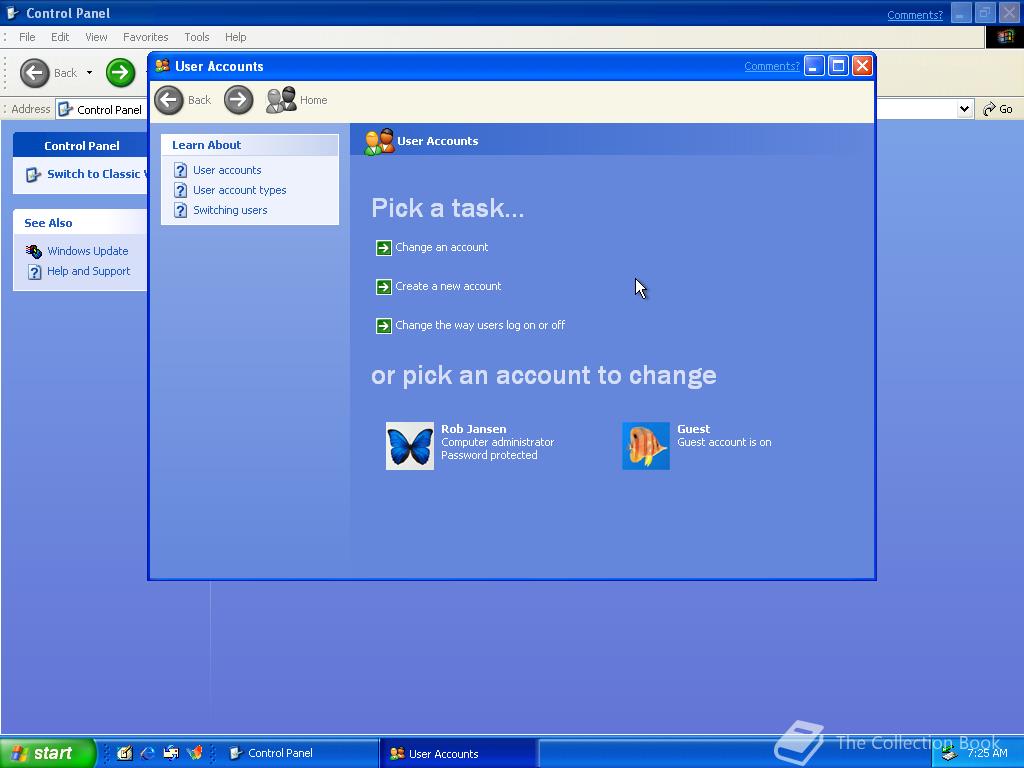This screenshot has width=1024, height=768.
Task: Open the Favorites menu
Action: [145, 37]
